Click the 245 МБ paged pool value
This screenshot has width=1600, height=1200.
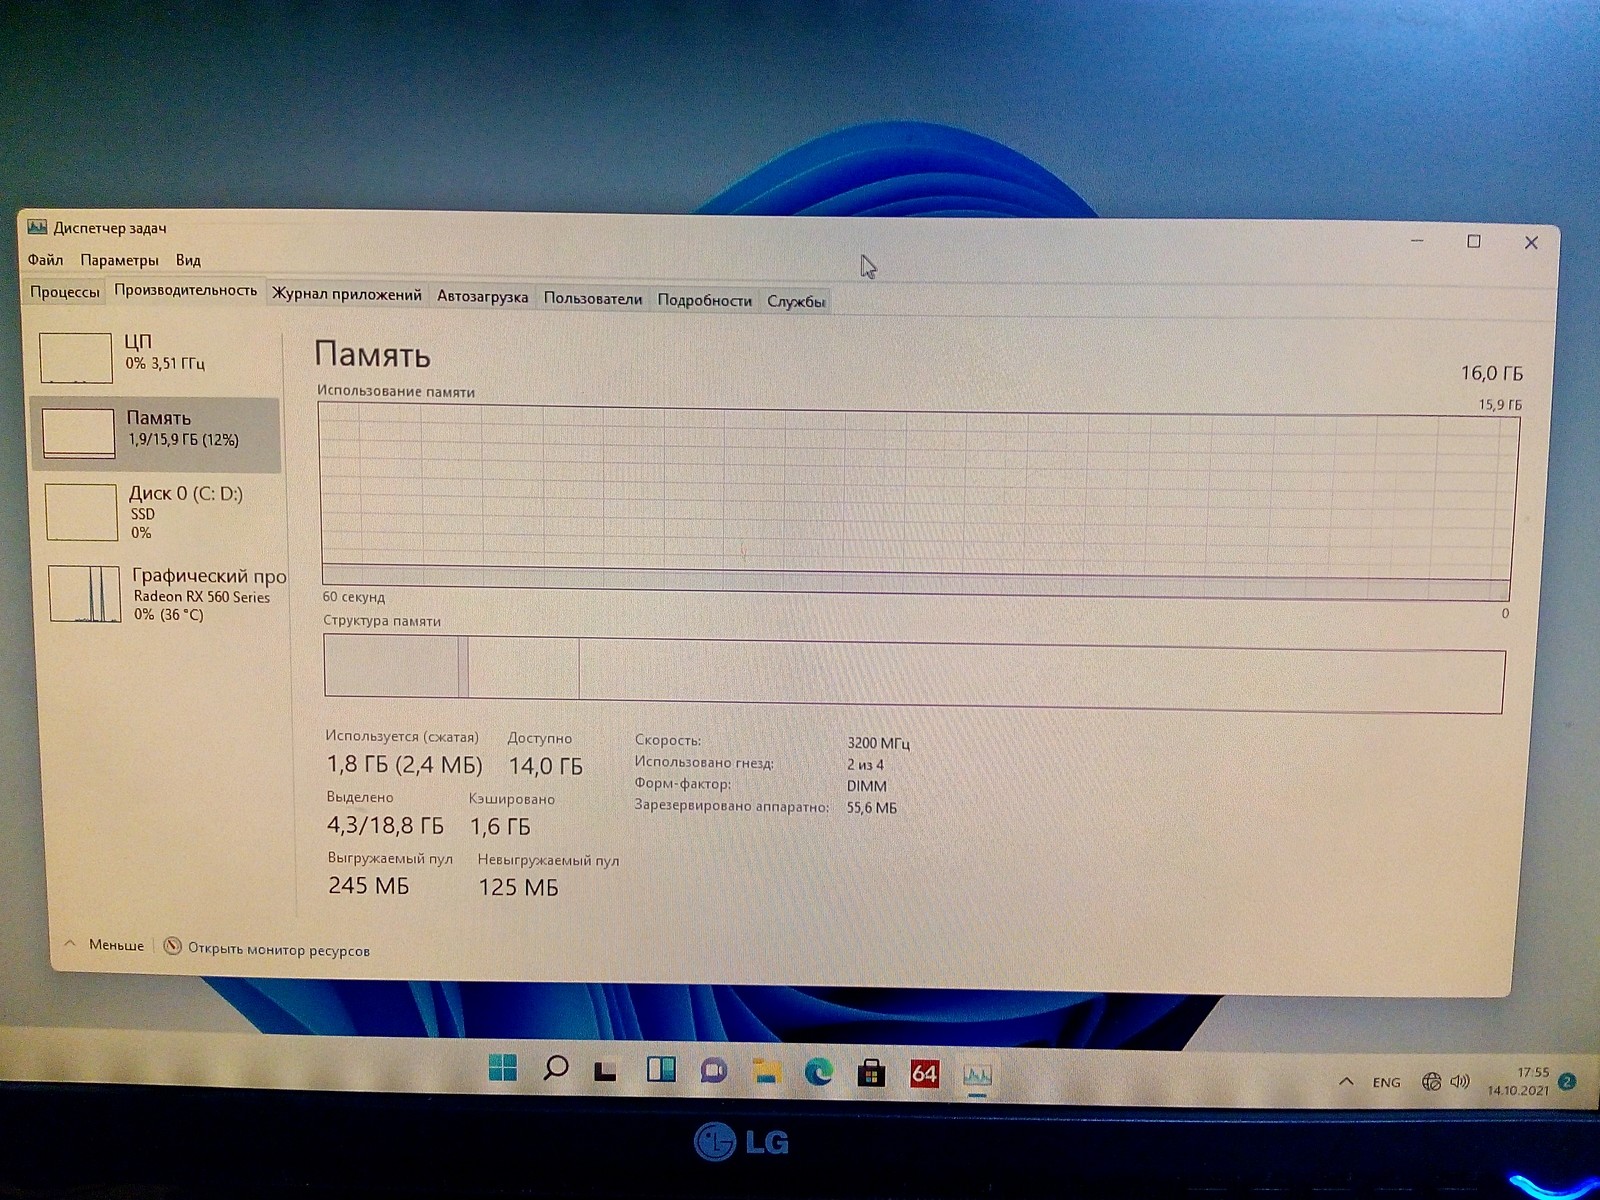(x=368, y=885)
